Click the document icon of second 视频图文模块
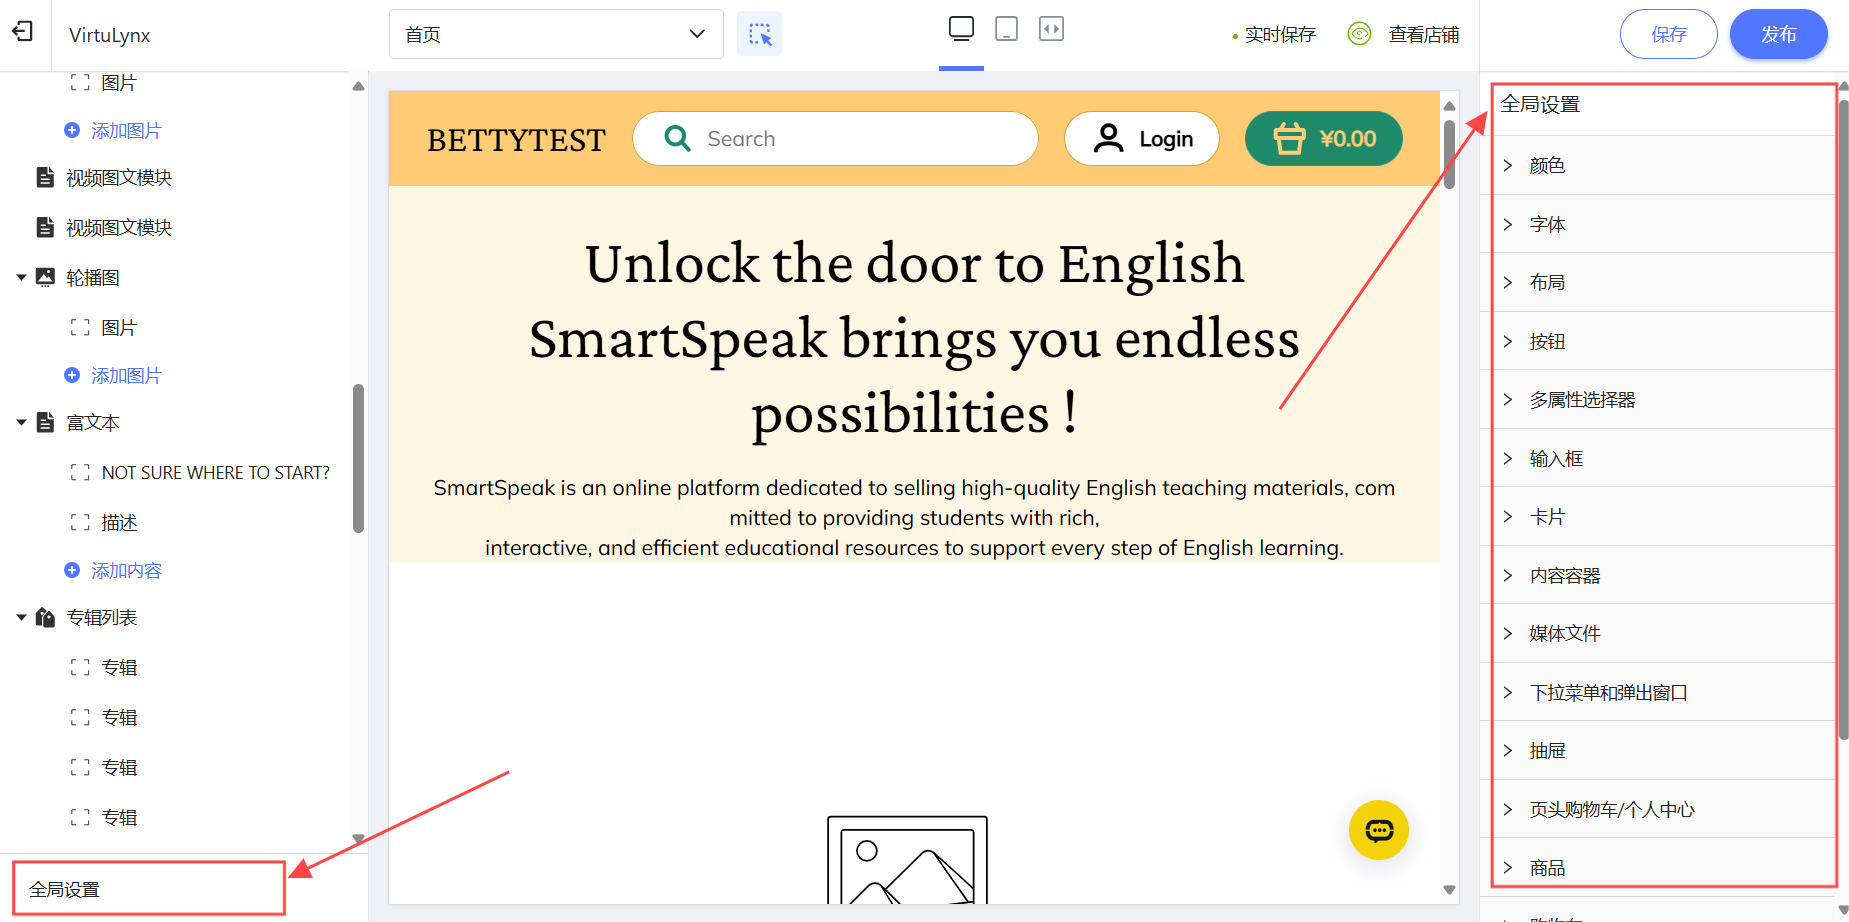The width and height of the screenshot is (1849, 922). pos(45,227)
